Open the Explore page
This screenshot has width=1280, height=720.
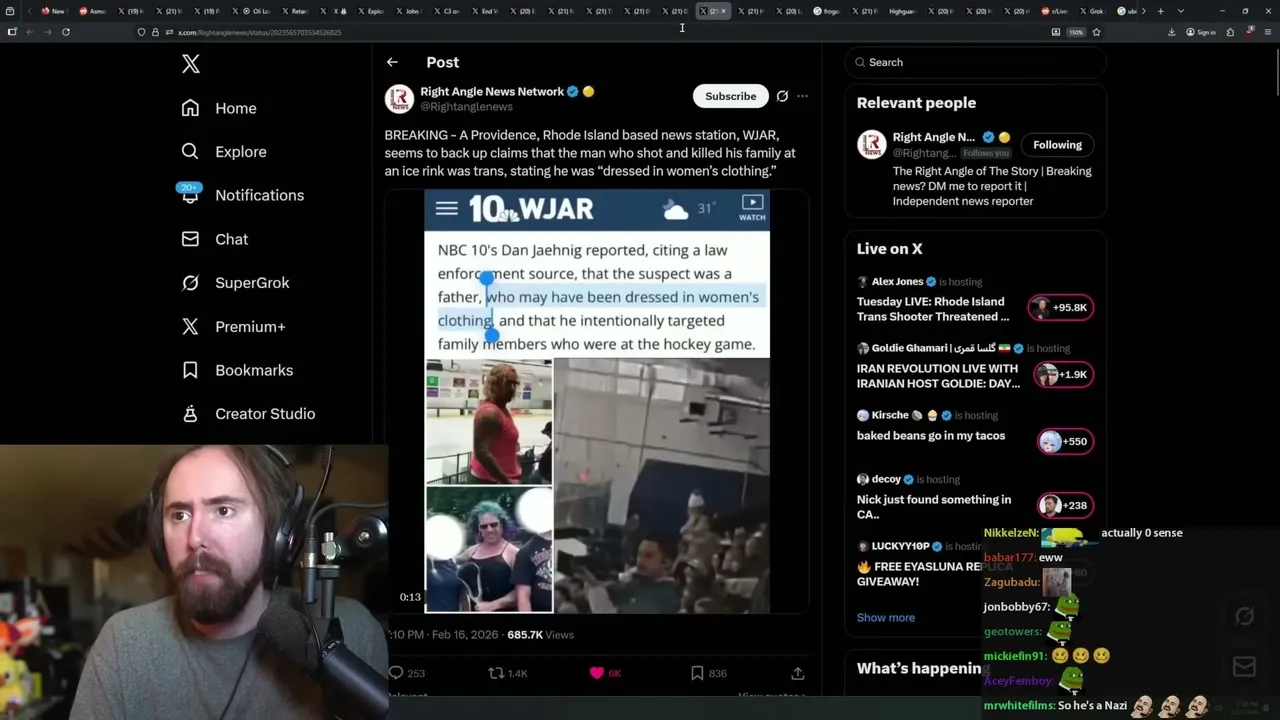pos(224,152)
